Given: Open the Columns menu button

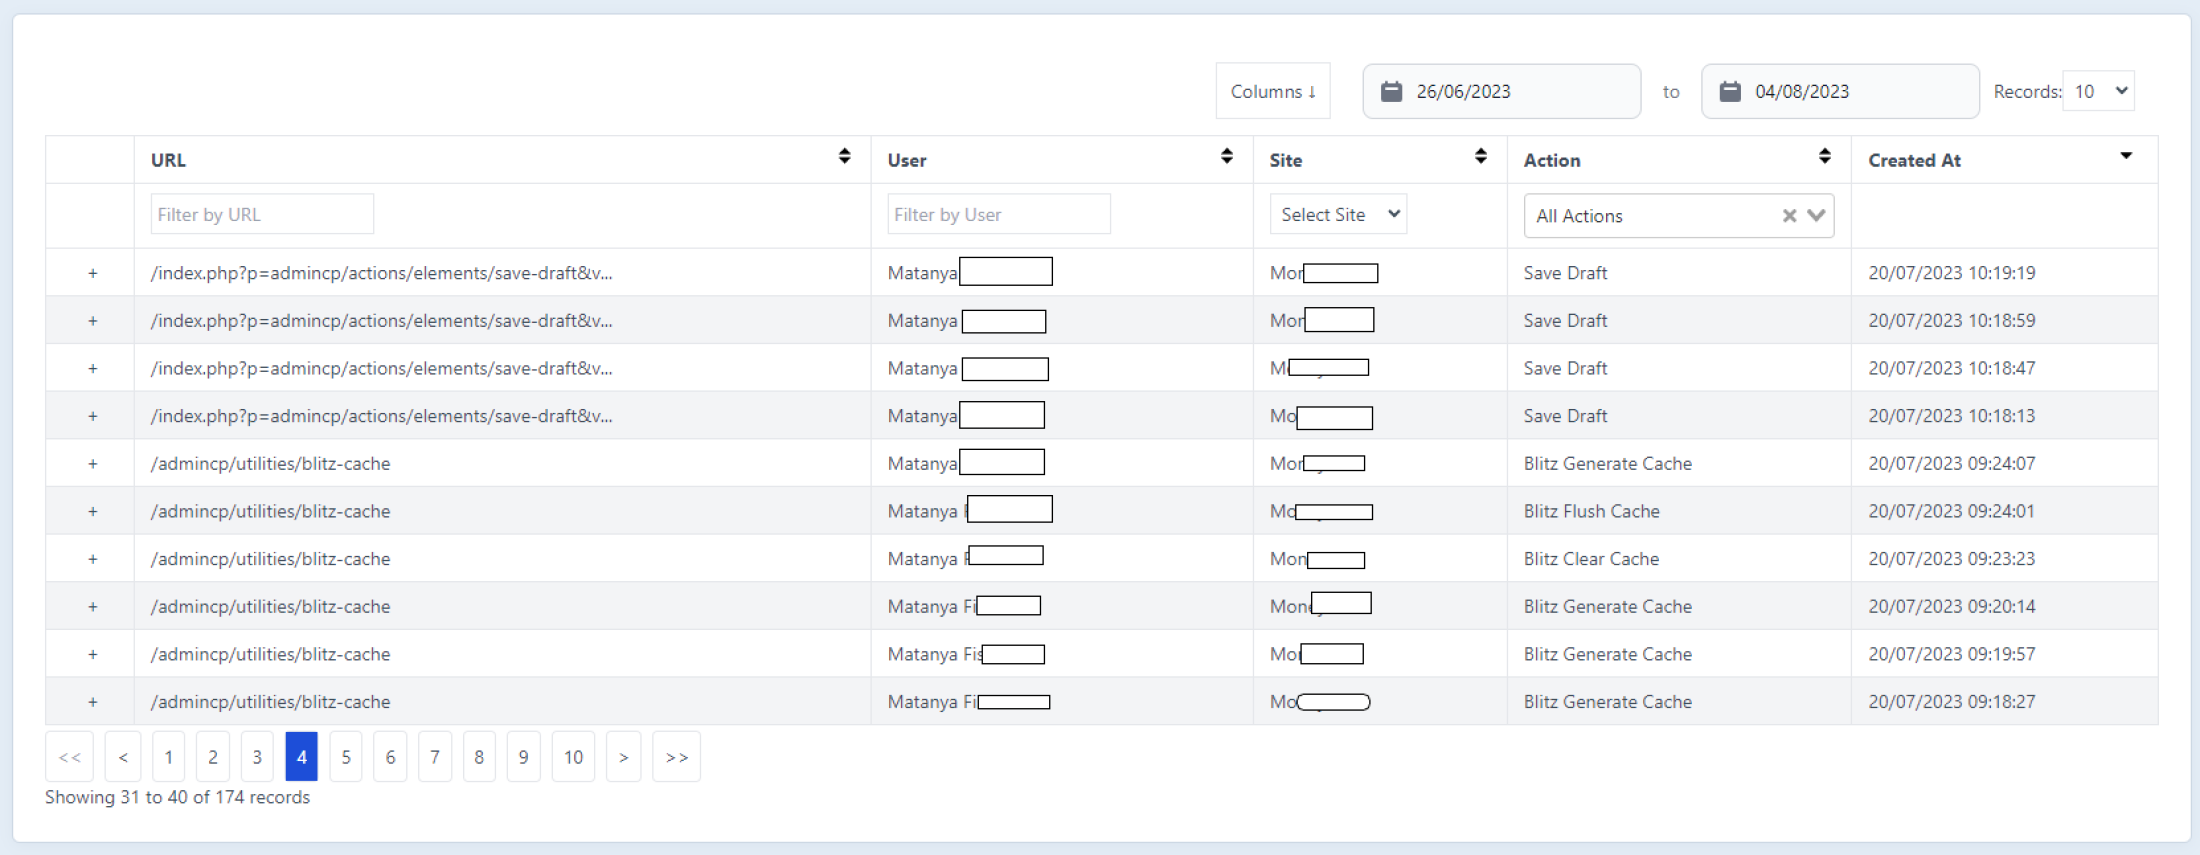Looking at the screenshot, I should (1272, 91).
